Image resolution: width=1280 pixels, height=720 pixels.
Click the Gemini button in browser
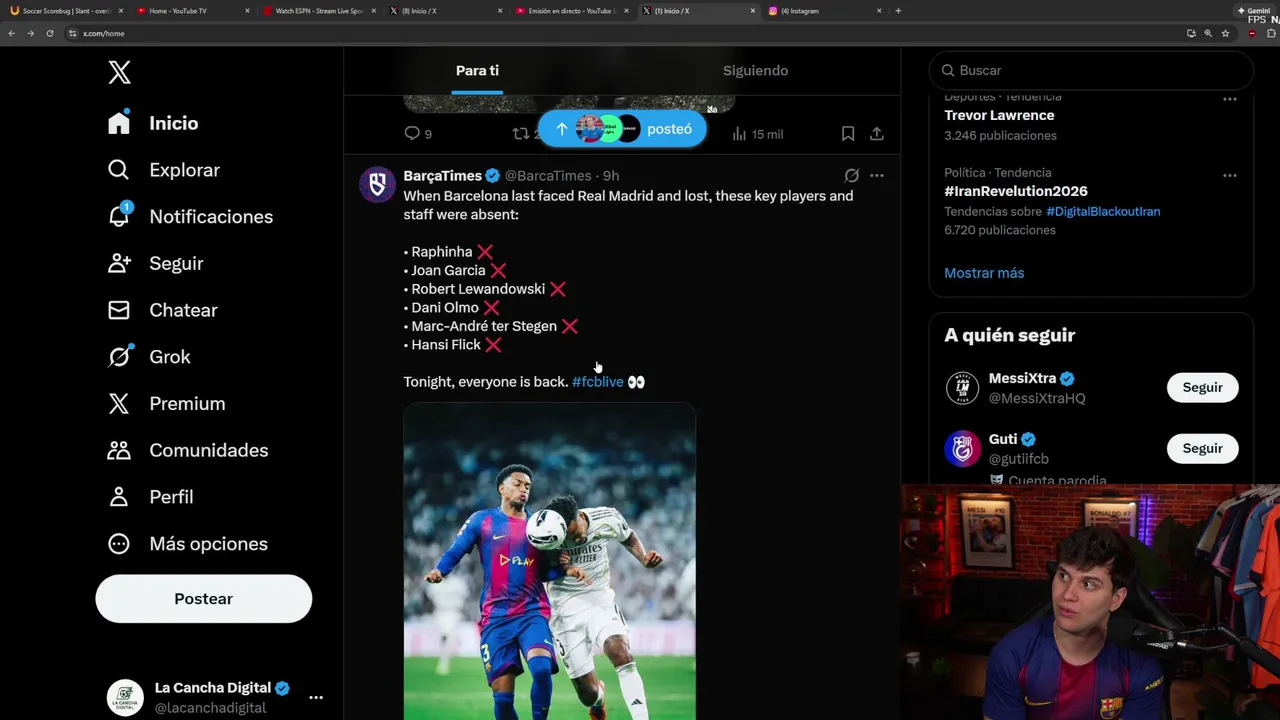coord(1255,10)
